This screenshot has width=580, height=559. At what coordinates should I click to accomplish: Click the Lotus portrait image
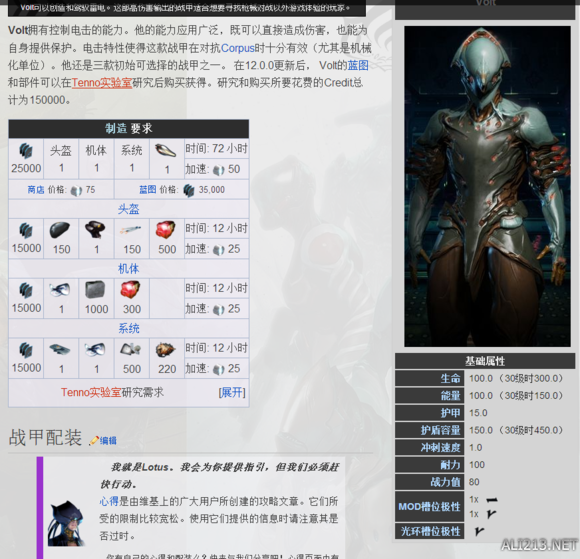pyautogui.click(x=66, y=523)
